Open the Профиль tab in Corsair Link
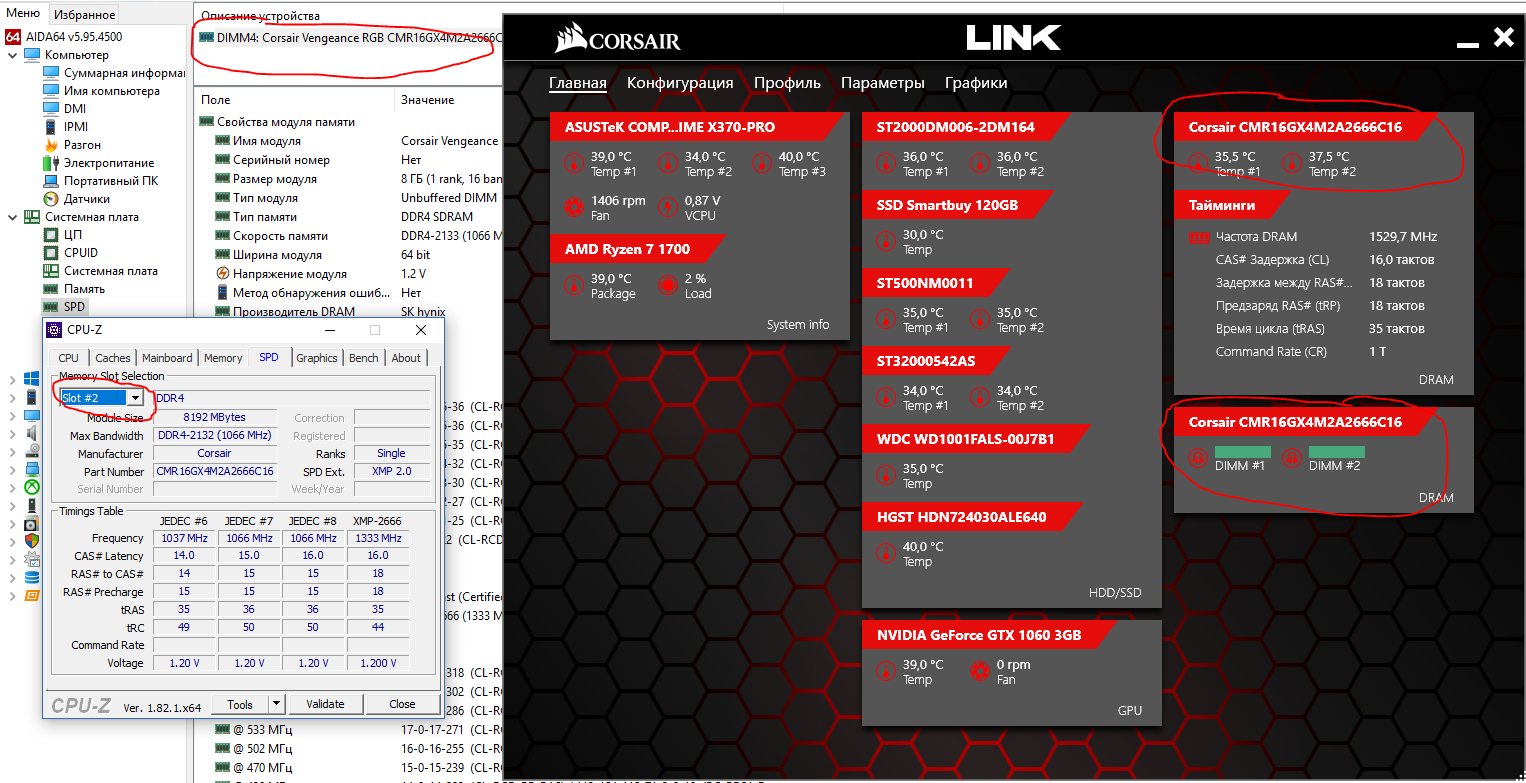This screenshot has width=1526, height=783. tap(787, 83)
